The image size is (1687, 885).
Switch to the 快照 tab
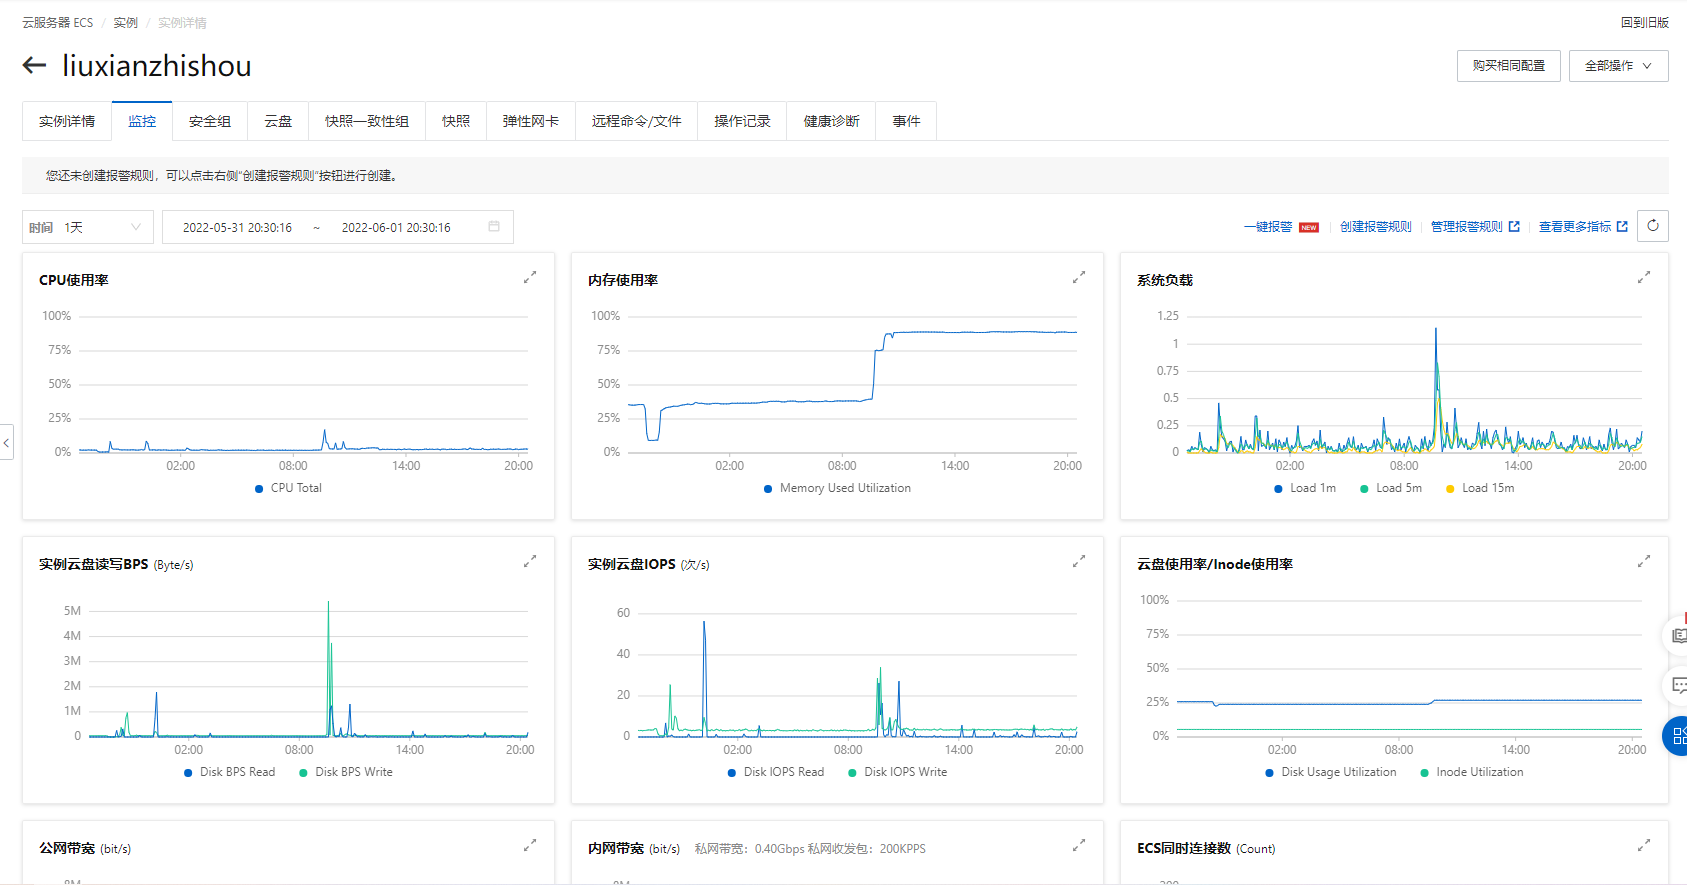(x=456, y=121)
